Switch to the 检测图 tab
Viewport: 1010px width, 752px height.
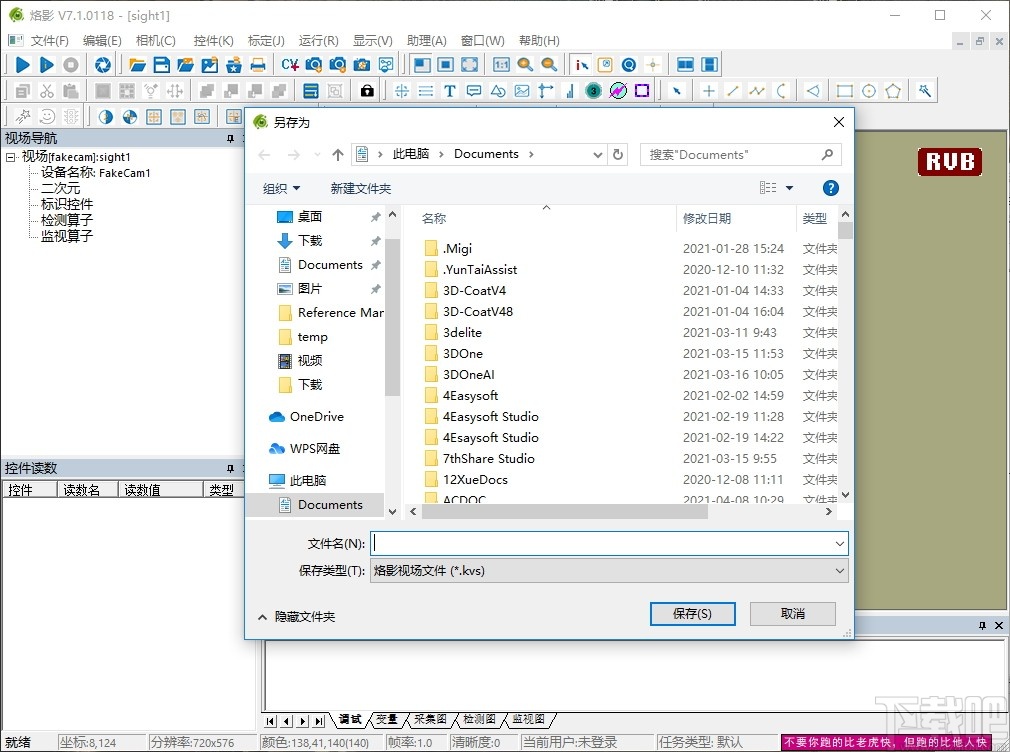[479, 719]
